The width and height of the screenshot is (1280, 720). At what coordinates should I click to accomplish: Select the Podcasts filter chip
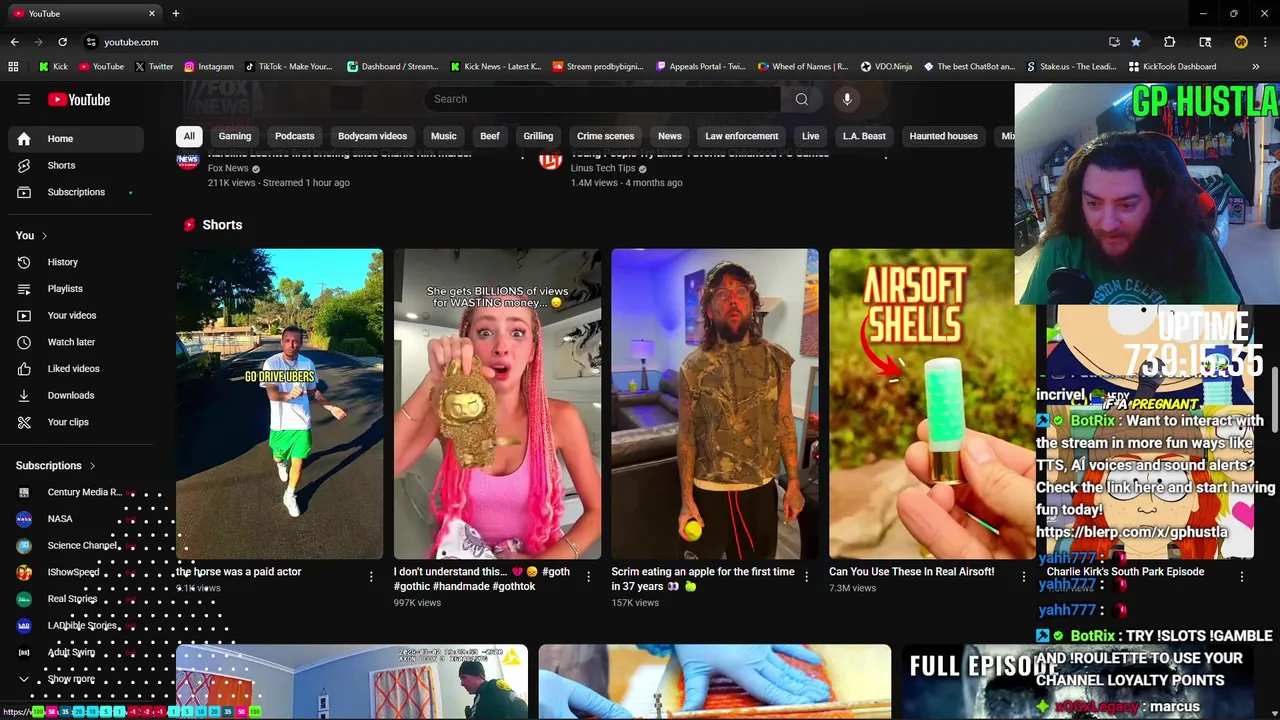pyautogui.click(x=294, y=136)
